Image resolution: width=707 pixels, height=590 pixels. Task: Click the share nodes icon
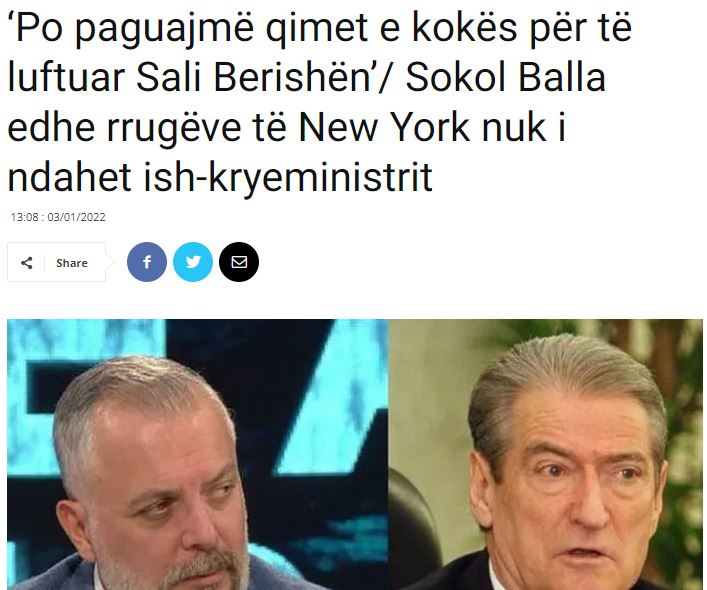[27, 263]
